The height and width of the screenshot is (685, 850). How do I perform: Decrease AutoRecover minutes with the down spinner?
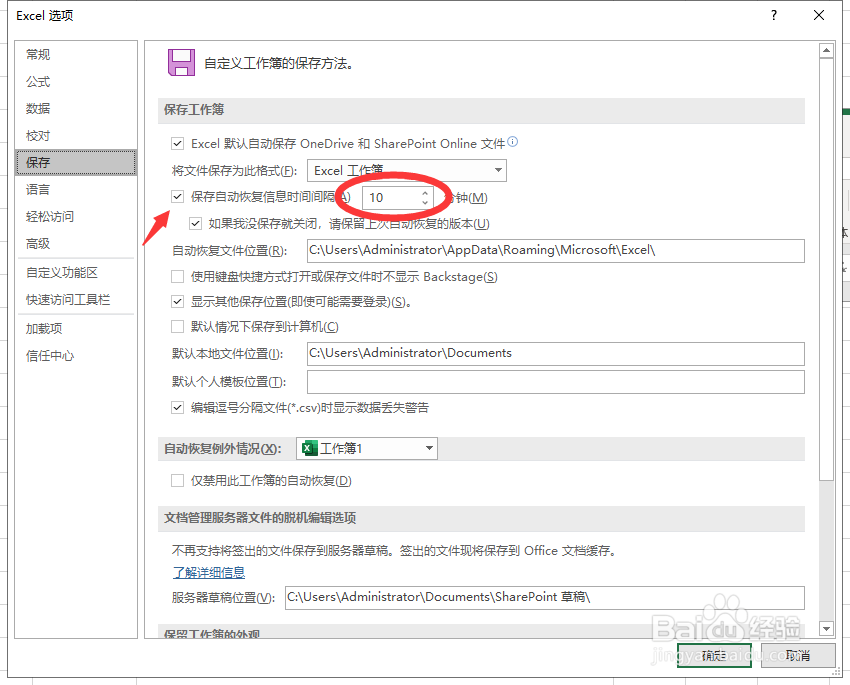coord(425,203)
